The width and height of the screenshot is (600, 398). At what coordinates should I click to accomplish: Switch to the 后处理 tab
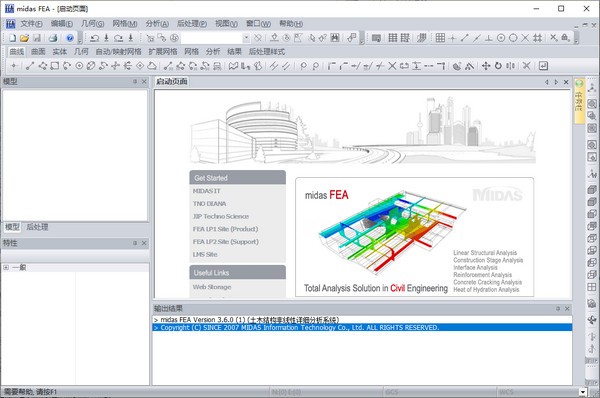coord(37,227)
